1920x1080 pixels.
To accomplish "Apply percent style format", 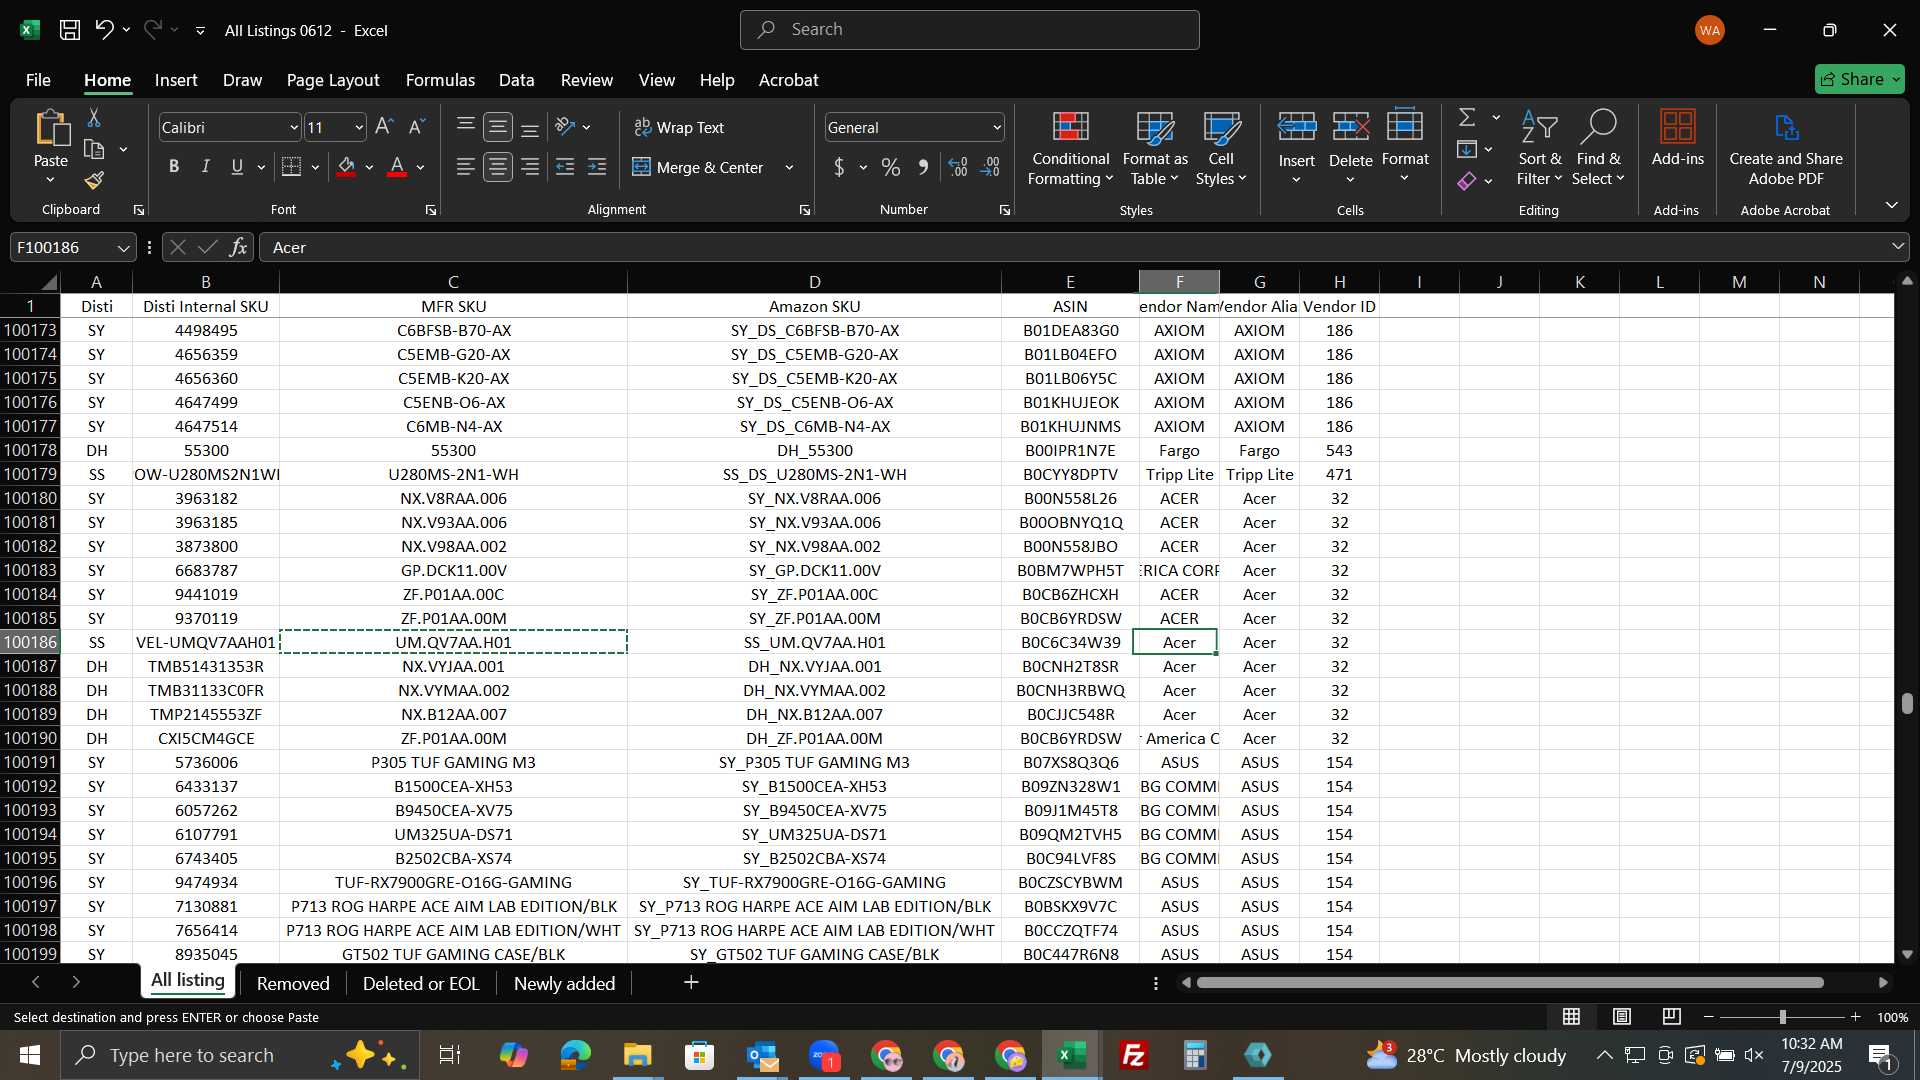I will tap(891, 167).
